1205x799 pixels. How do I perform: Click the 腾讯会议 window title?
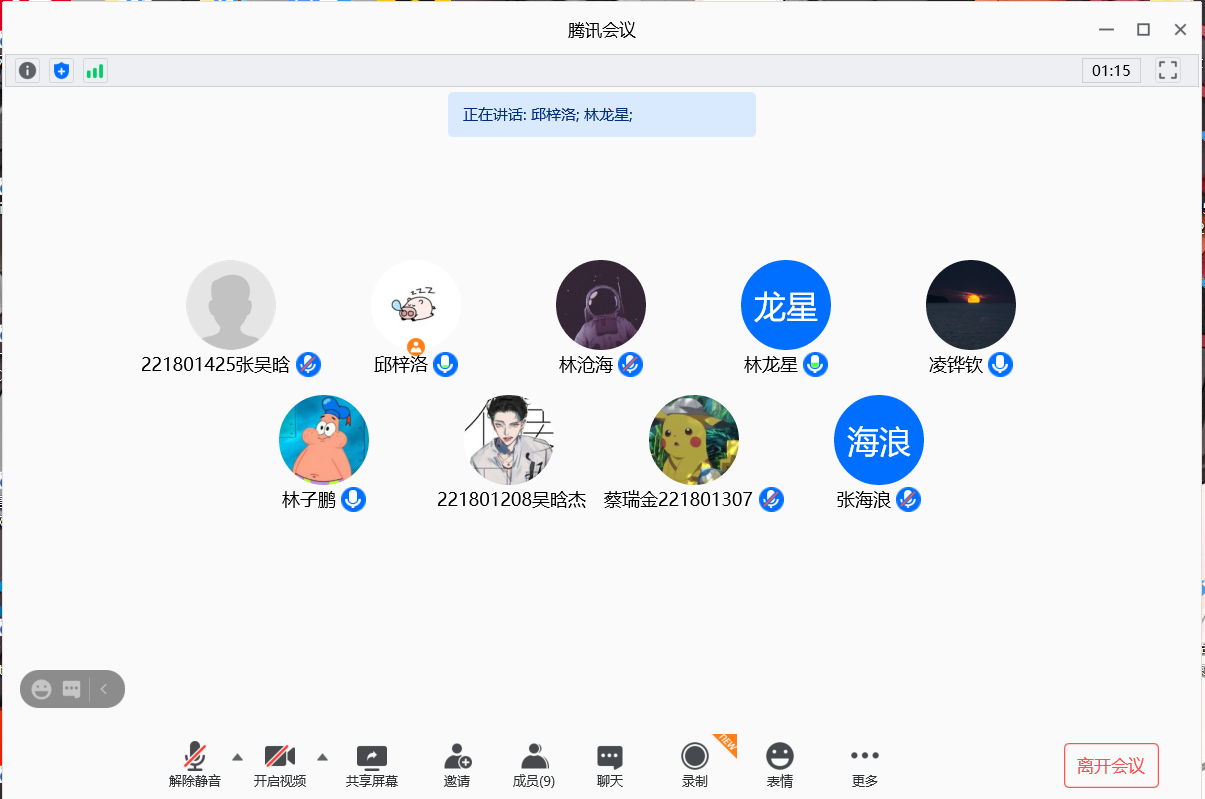tap(602, 30)
